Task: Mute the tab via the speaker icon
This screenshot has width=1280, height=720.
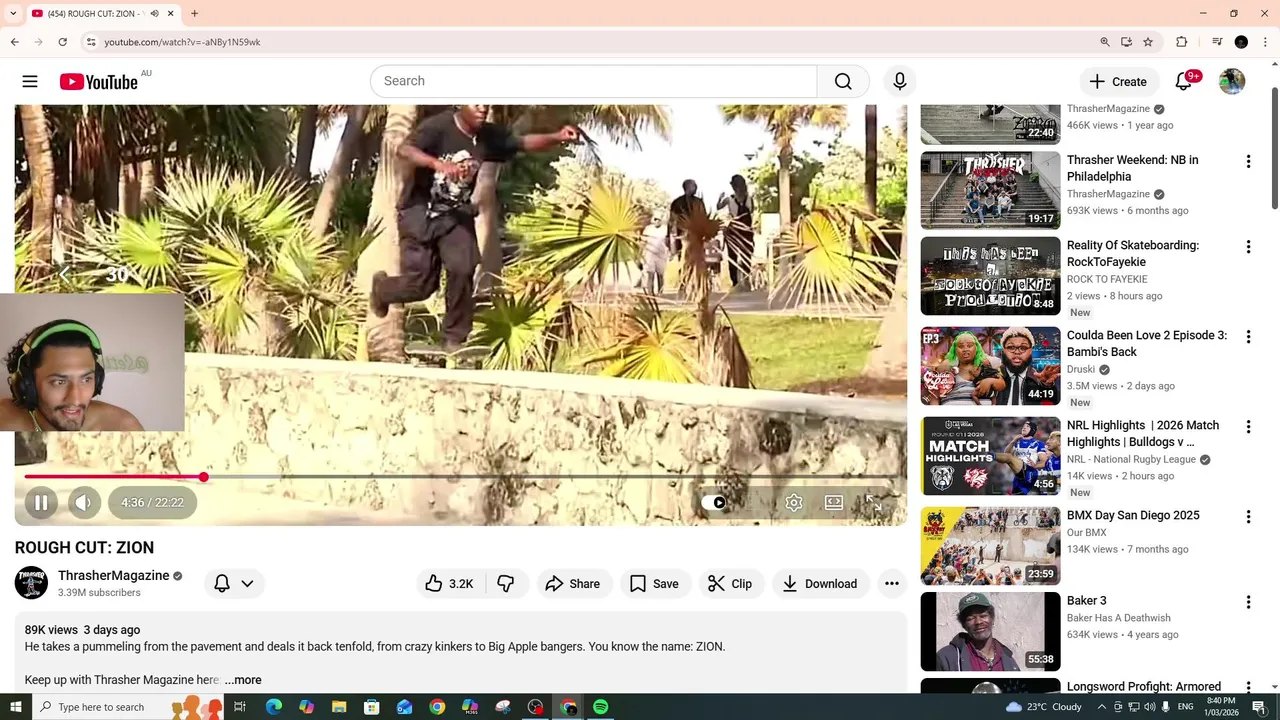Action: 154,14
